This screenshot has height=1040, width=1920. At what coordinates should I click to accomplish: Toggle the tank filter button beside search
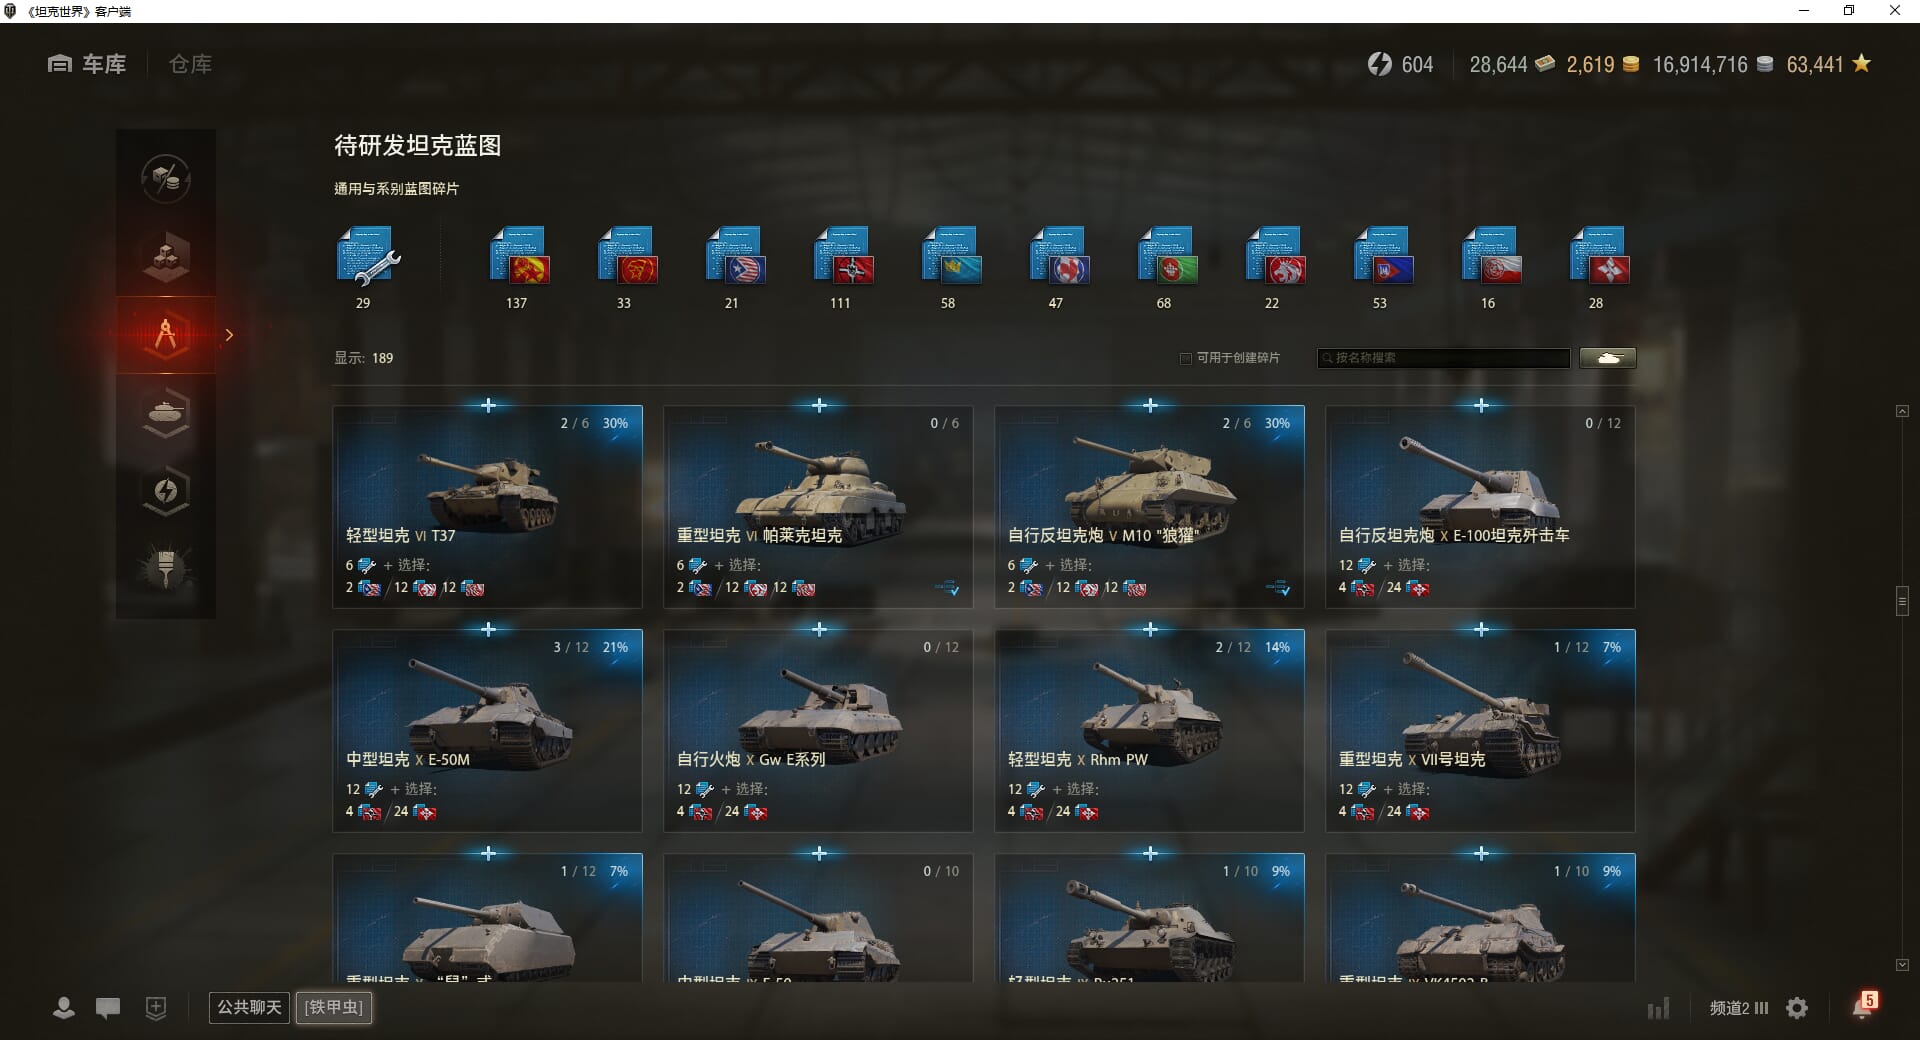(1608, 358)
